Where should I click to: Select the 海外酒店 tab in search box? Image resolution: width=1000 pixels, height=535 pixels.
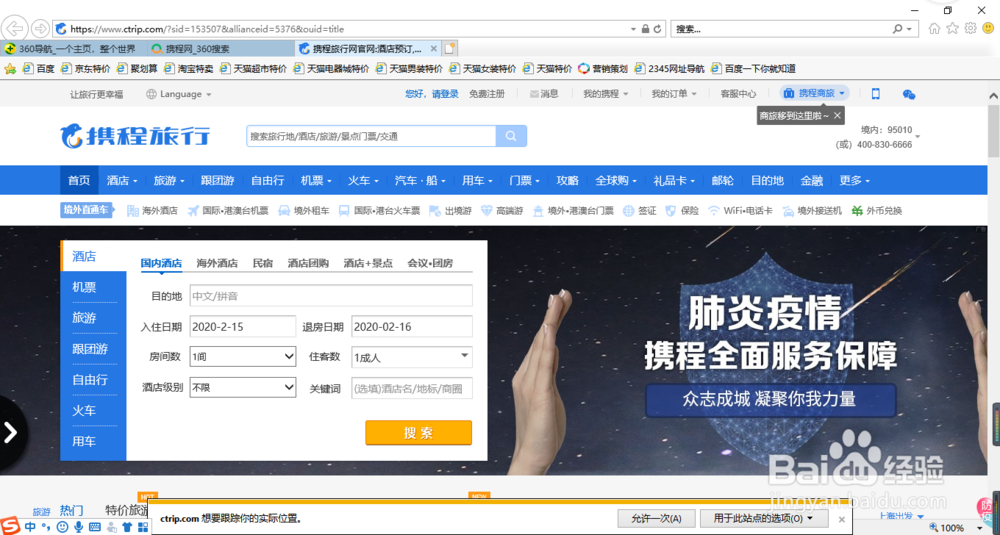pos(217,263)
